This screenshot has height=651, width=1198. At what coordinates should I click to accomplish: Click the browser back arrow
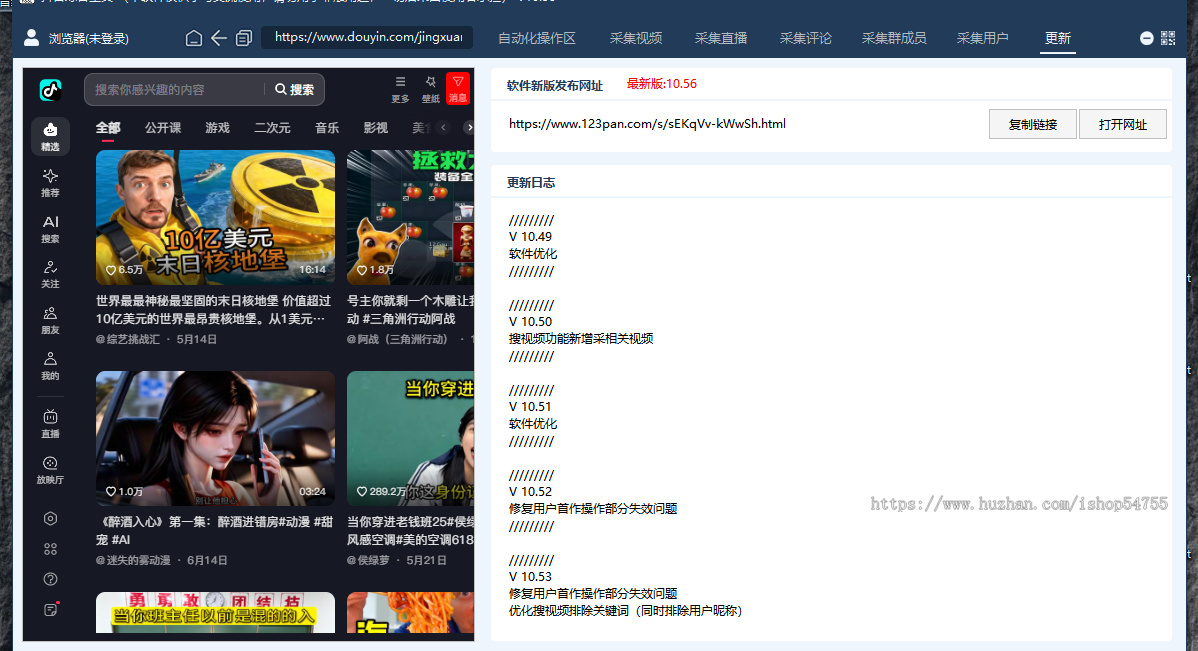[219, 37]
